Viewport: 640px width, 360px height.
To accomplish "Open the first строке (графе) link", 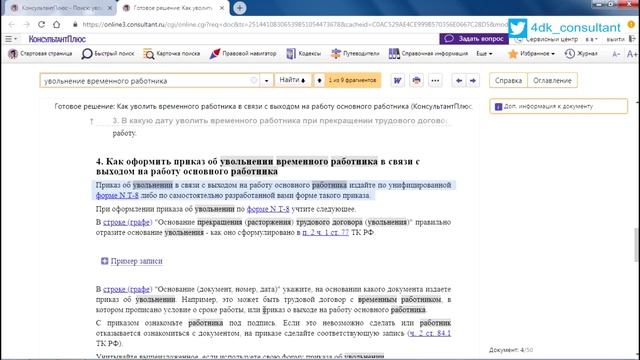I will pyautogui.click(x=127, y=222).
